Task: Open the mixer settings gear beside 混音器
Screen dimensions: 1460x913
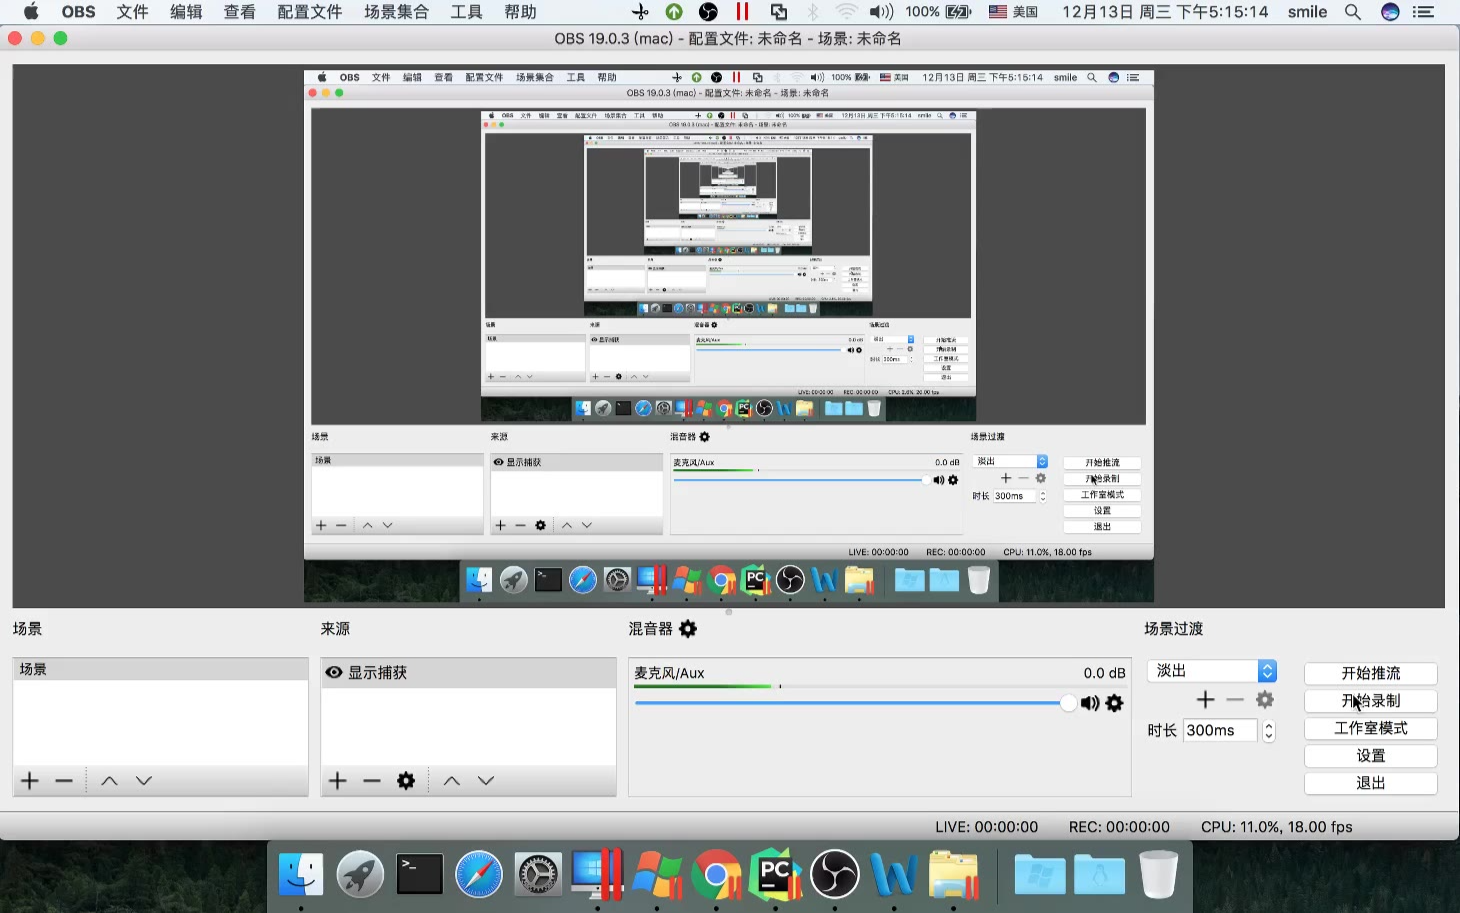Action: click(688, 629)
